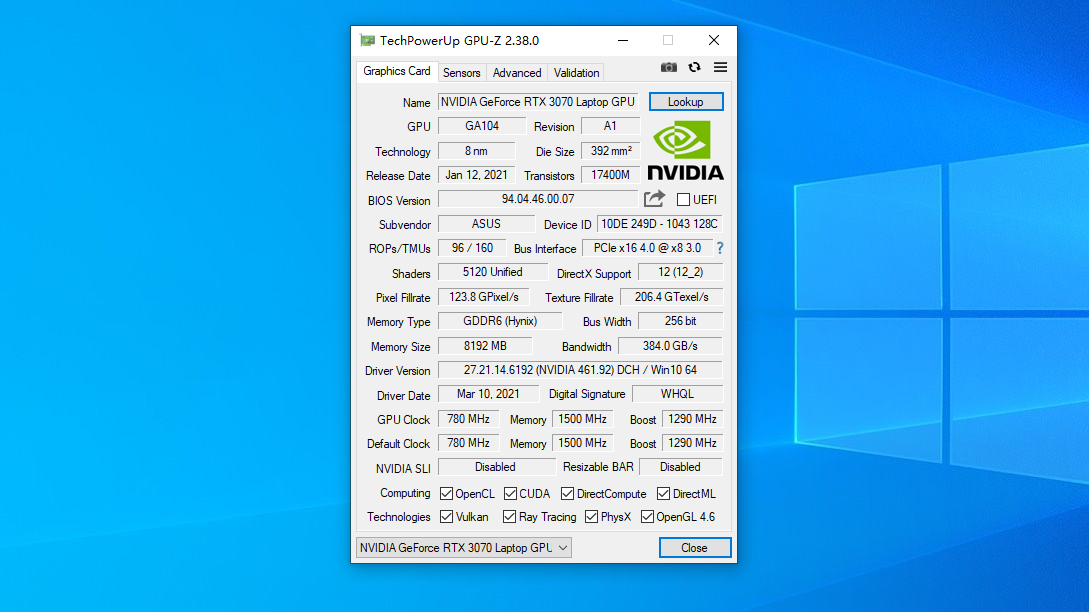Toggle the CUDA checkbox
The height and width of the screenshot is (612, 1089).
[510, 493]
